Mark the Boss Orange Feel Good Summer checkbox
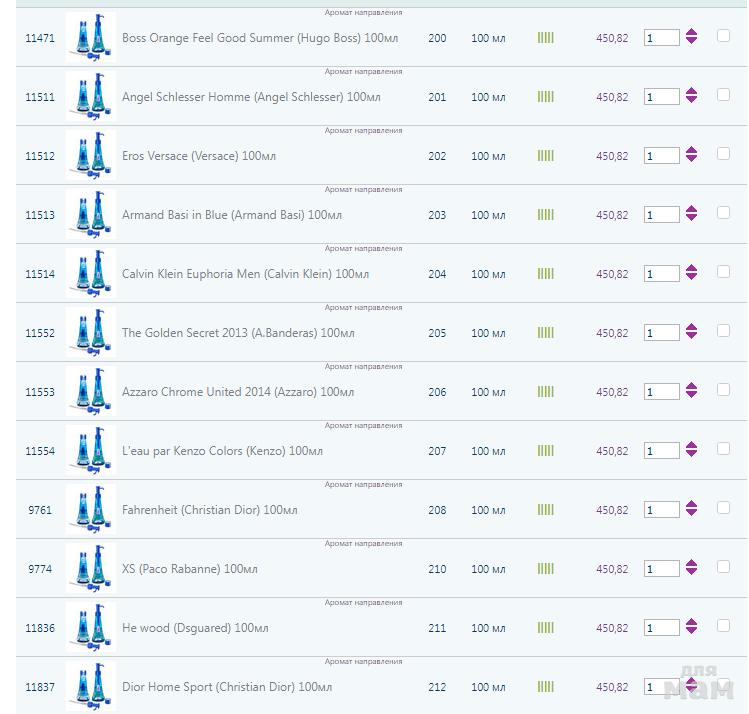This screenshot has width=749, height=714. click(723, 36)
